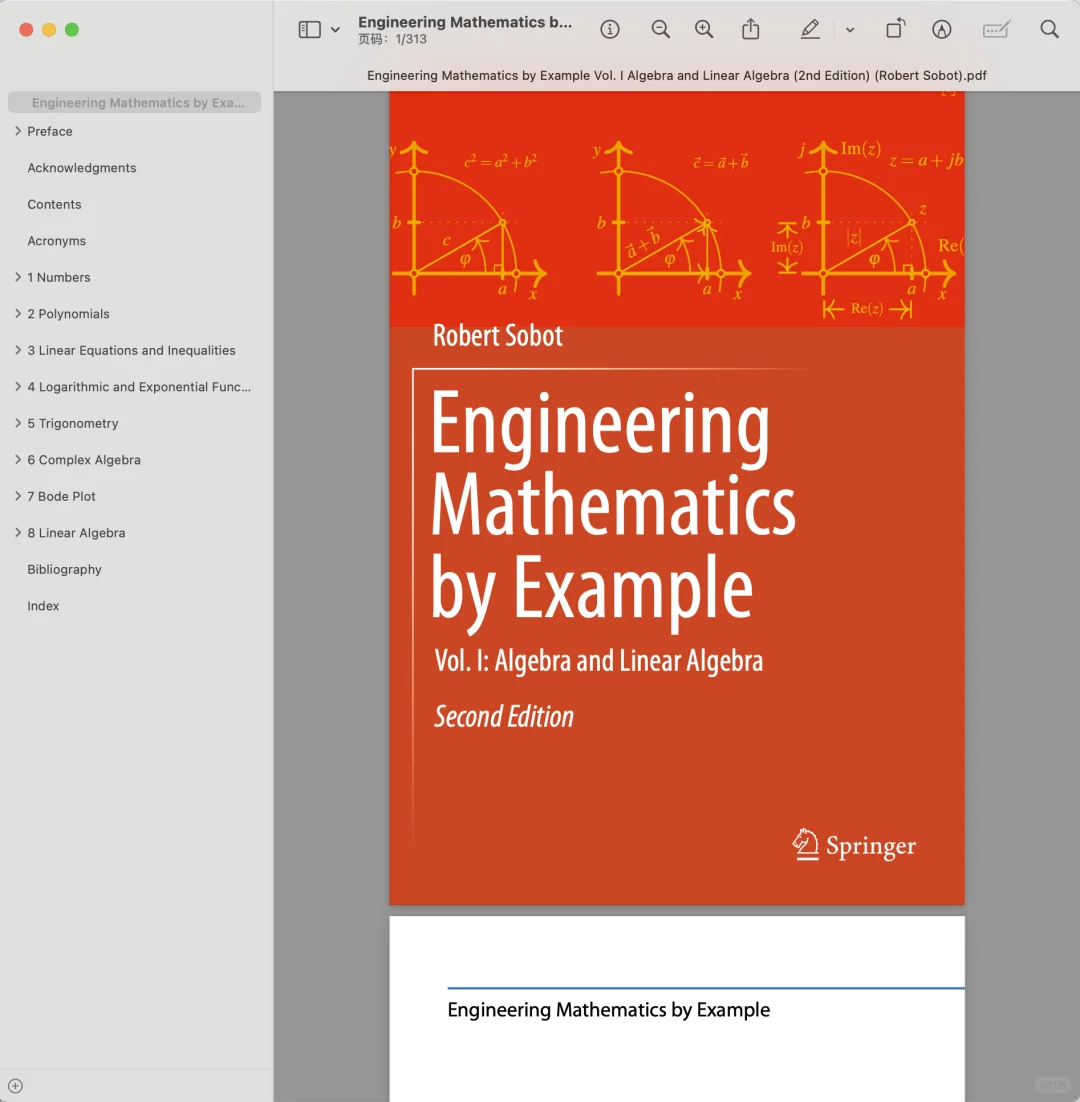Select the Preface outline entry
Viewport: 1080px width, 1102px height.
pyautogui.click(x=50, y=131)
